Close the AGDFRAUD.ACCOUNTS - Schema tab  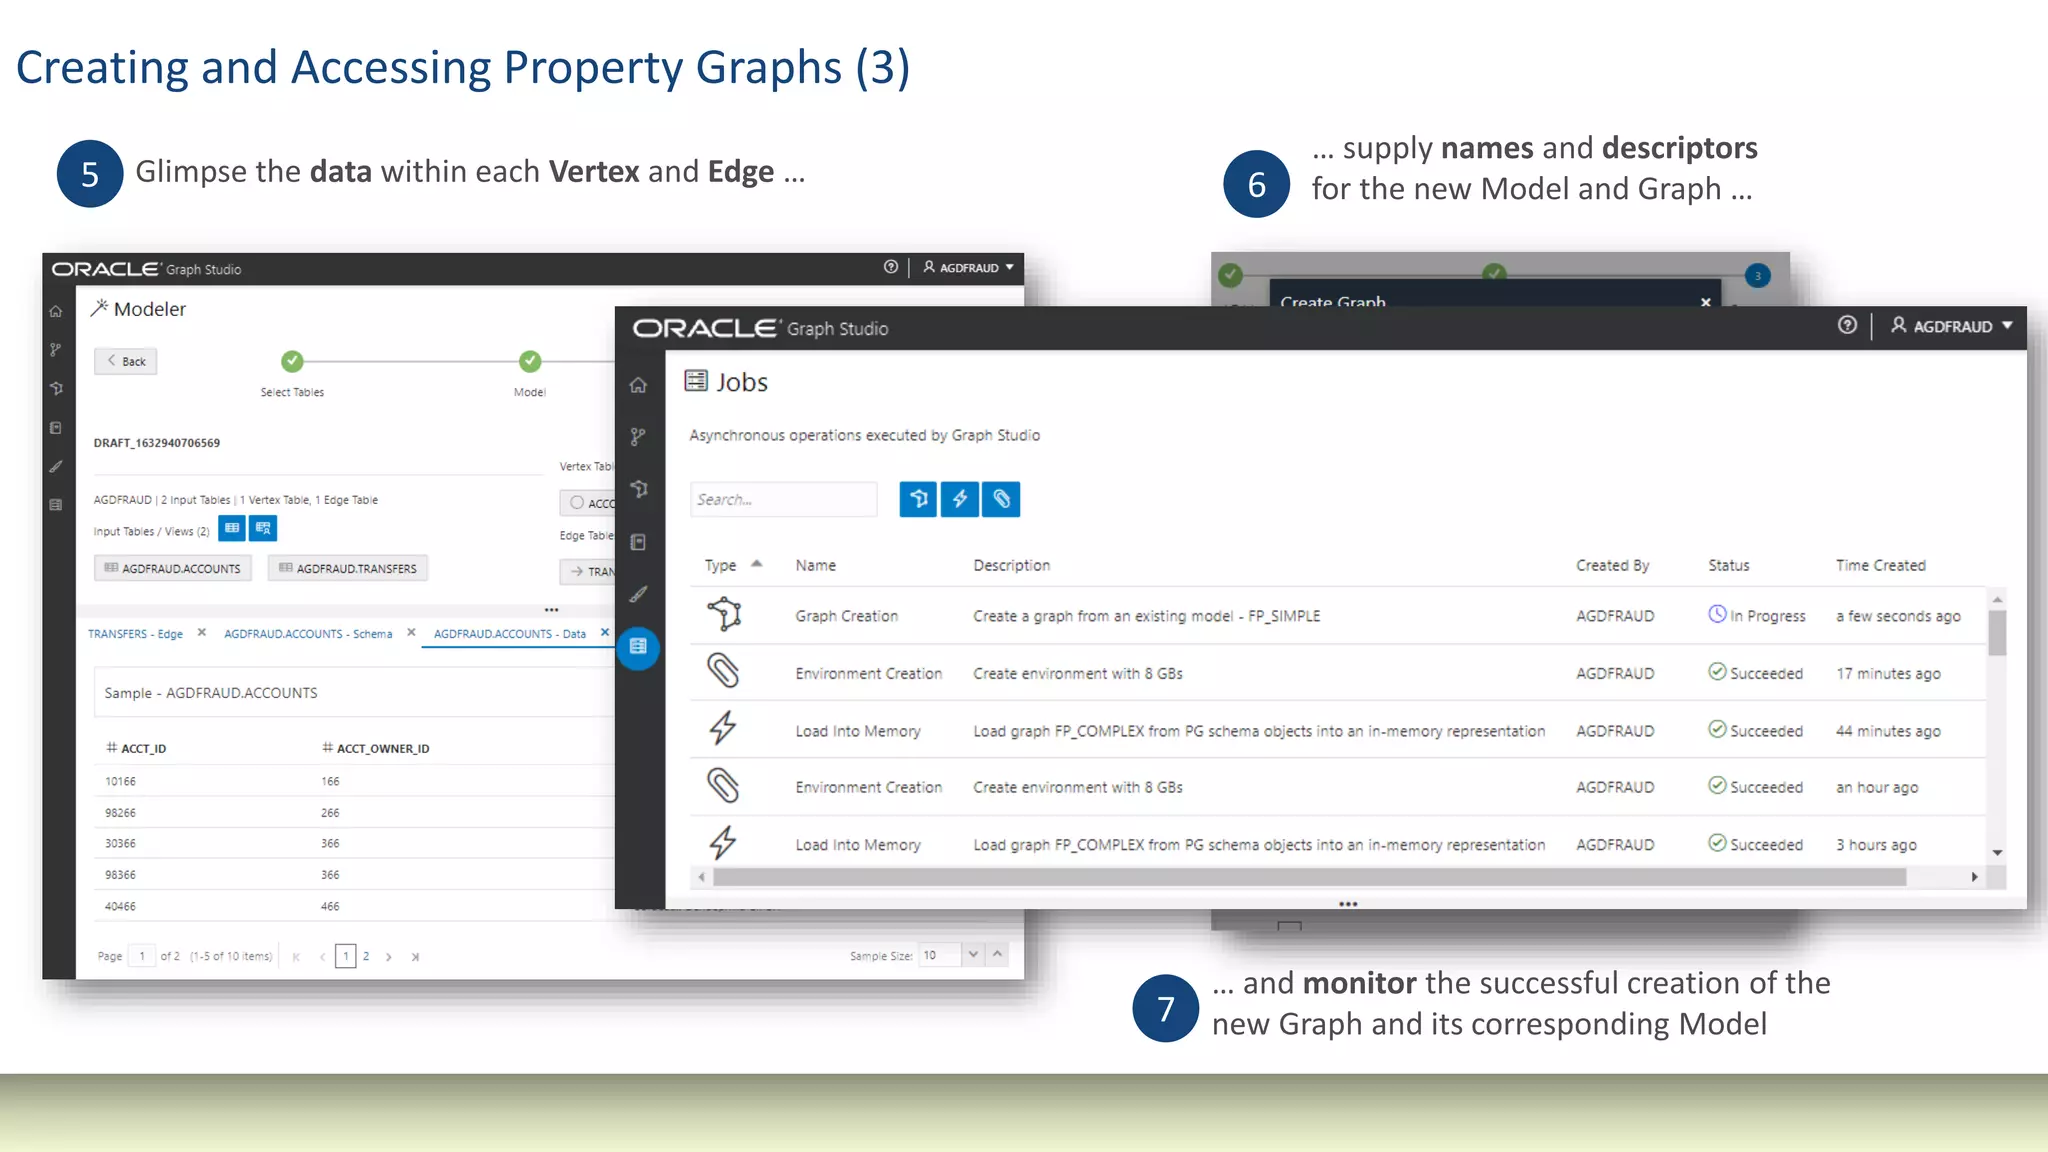411,633
